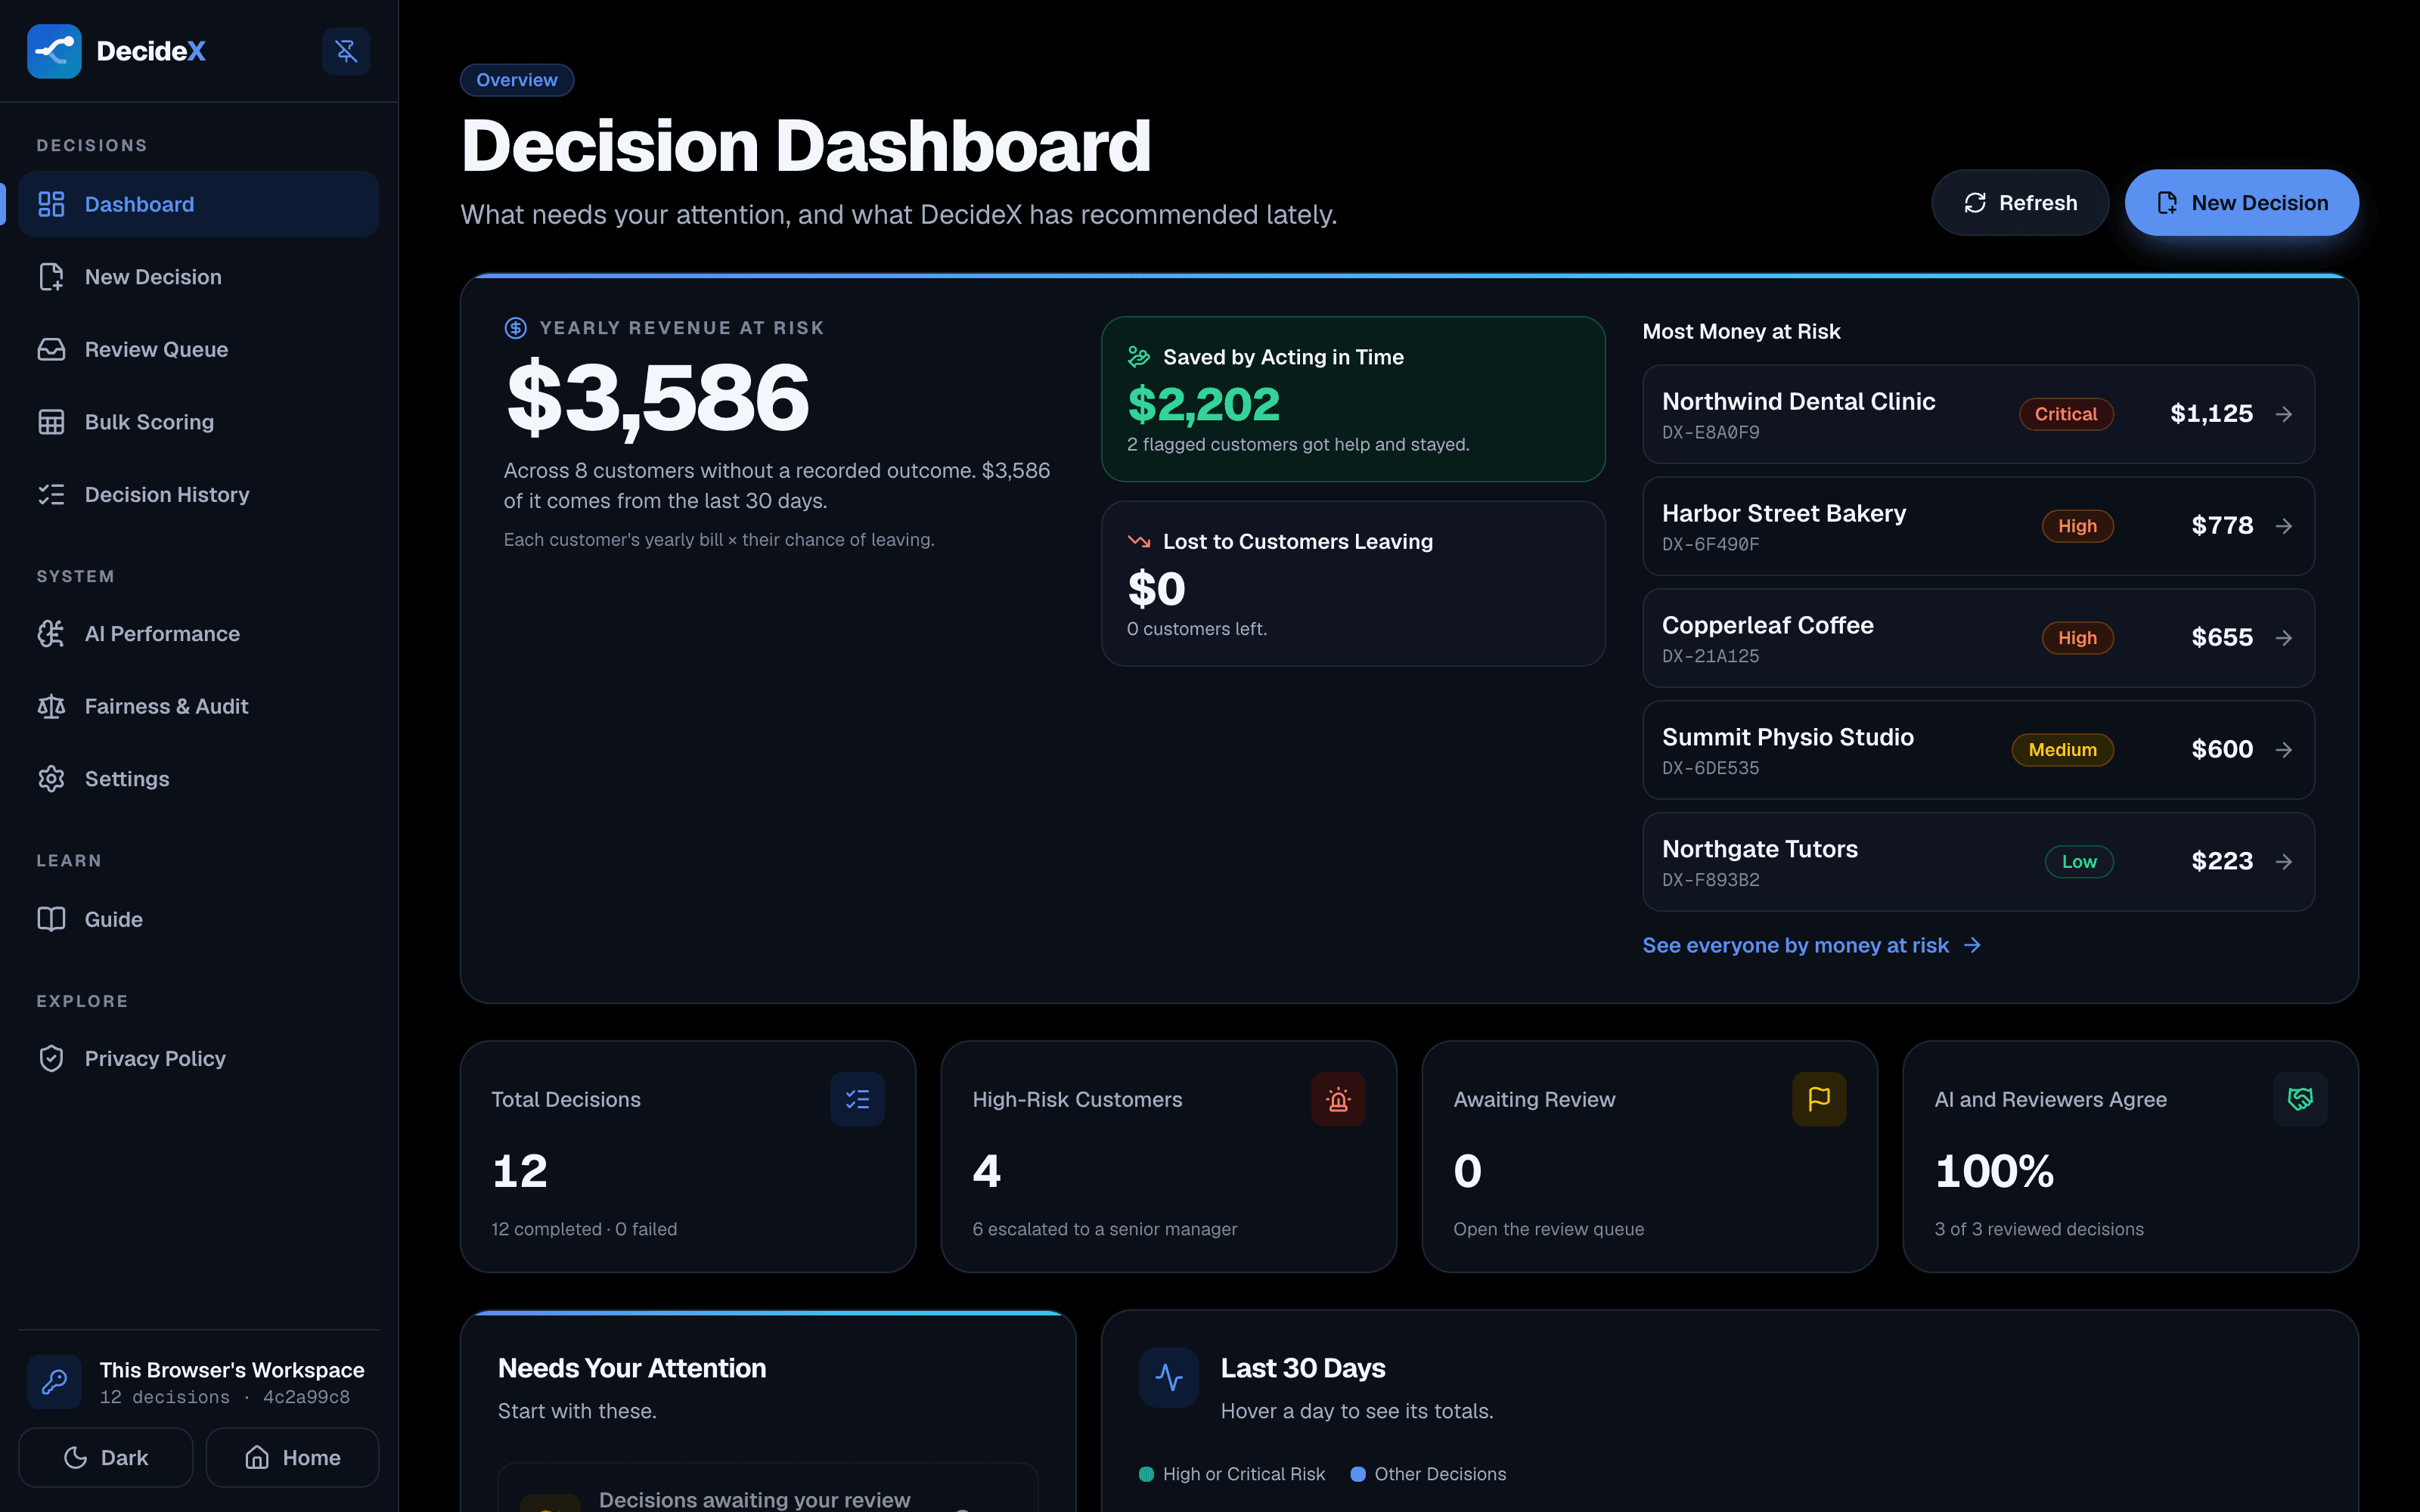Open the Northwind Dental Clinic row arrow
The width and height of the screenshot is (2420, 1512).
(2284, 414)
